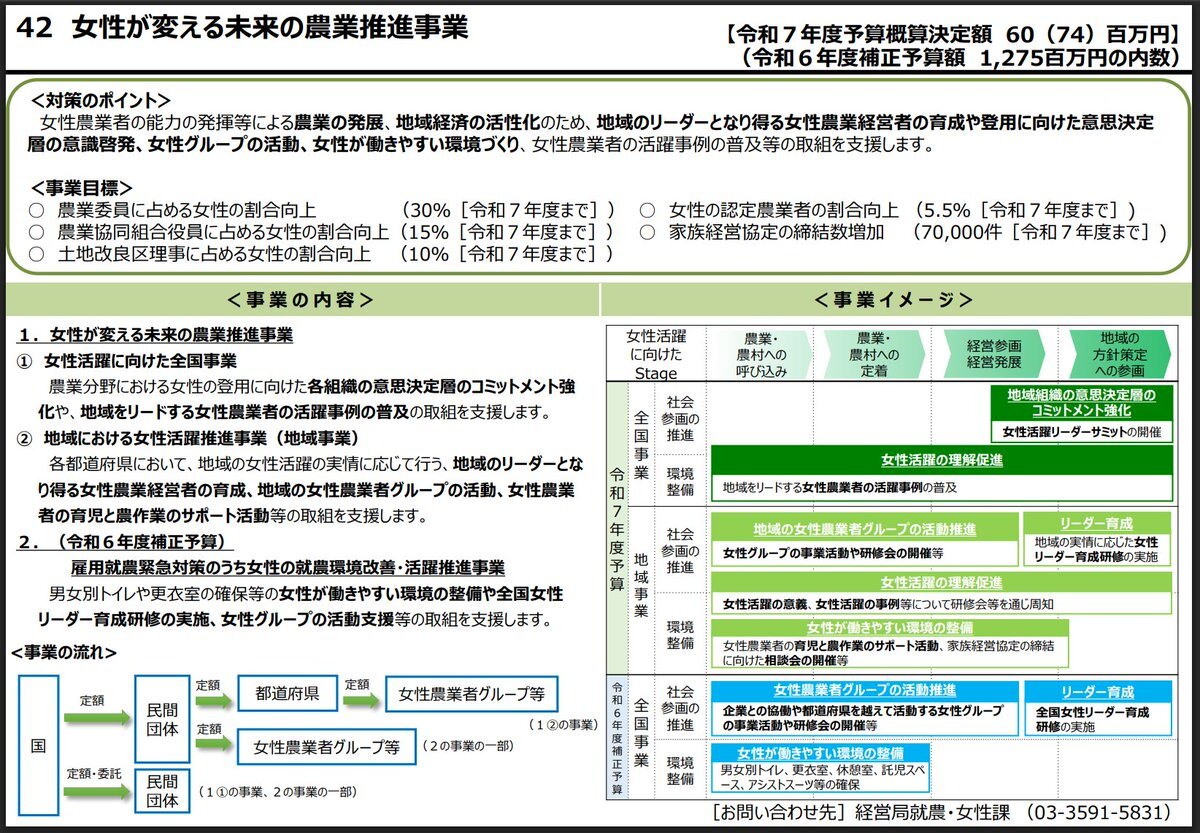Click the '<対策のポイント>' heading
Viewport: 1200px width, 833px height.
(100, 101)
